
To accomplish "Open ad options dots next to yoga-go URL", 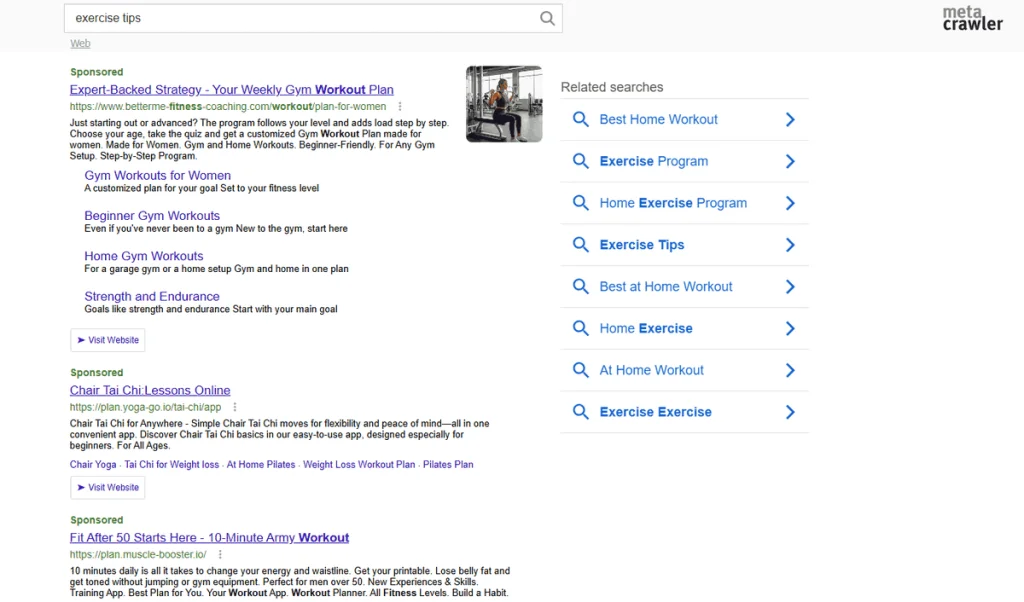I will (x=234, y=407).
